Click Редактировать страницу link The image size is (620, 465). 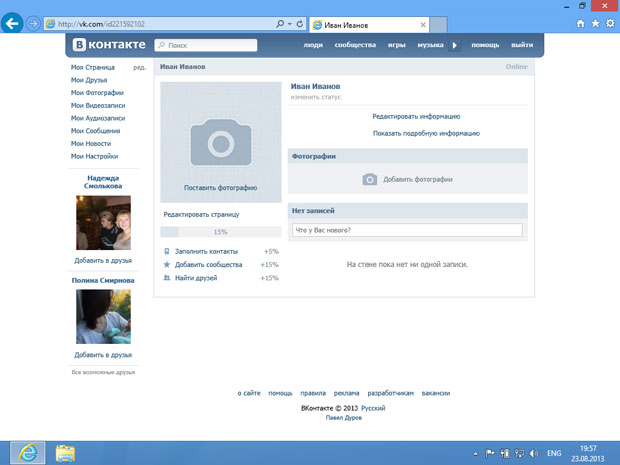pos(201,215)
